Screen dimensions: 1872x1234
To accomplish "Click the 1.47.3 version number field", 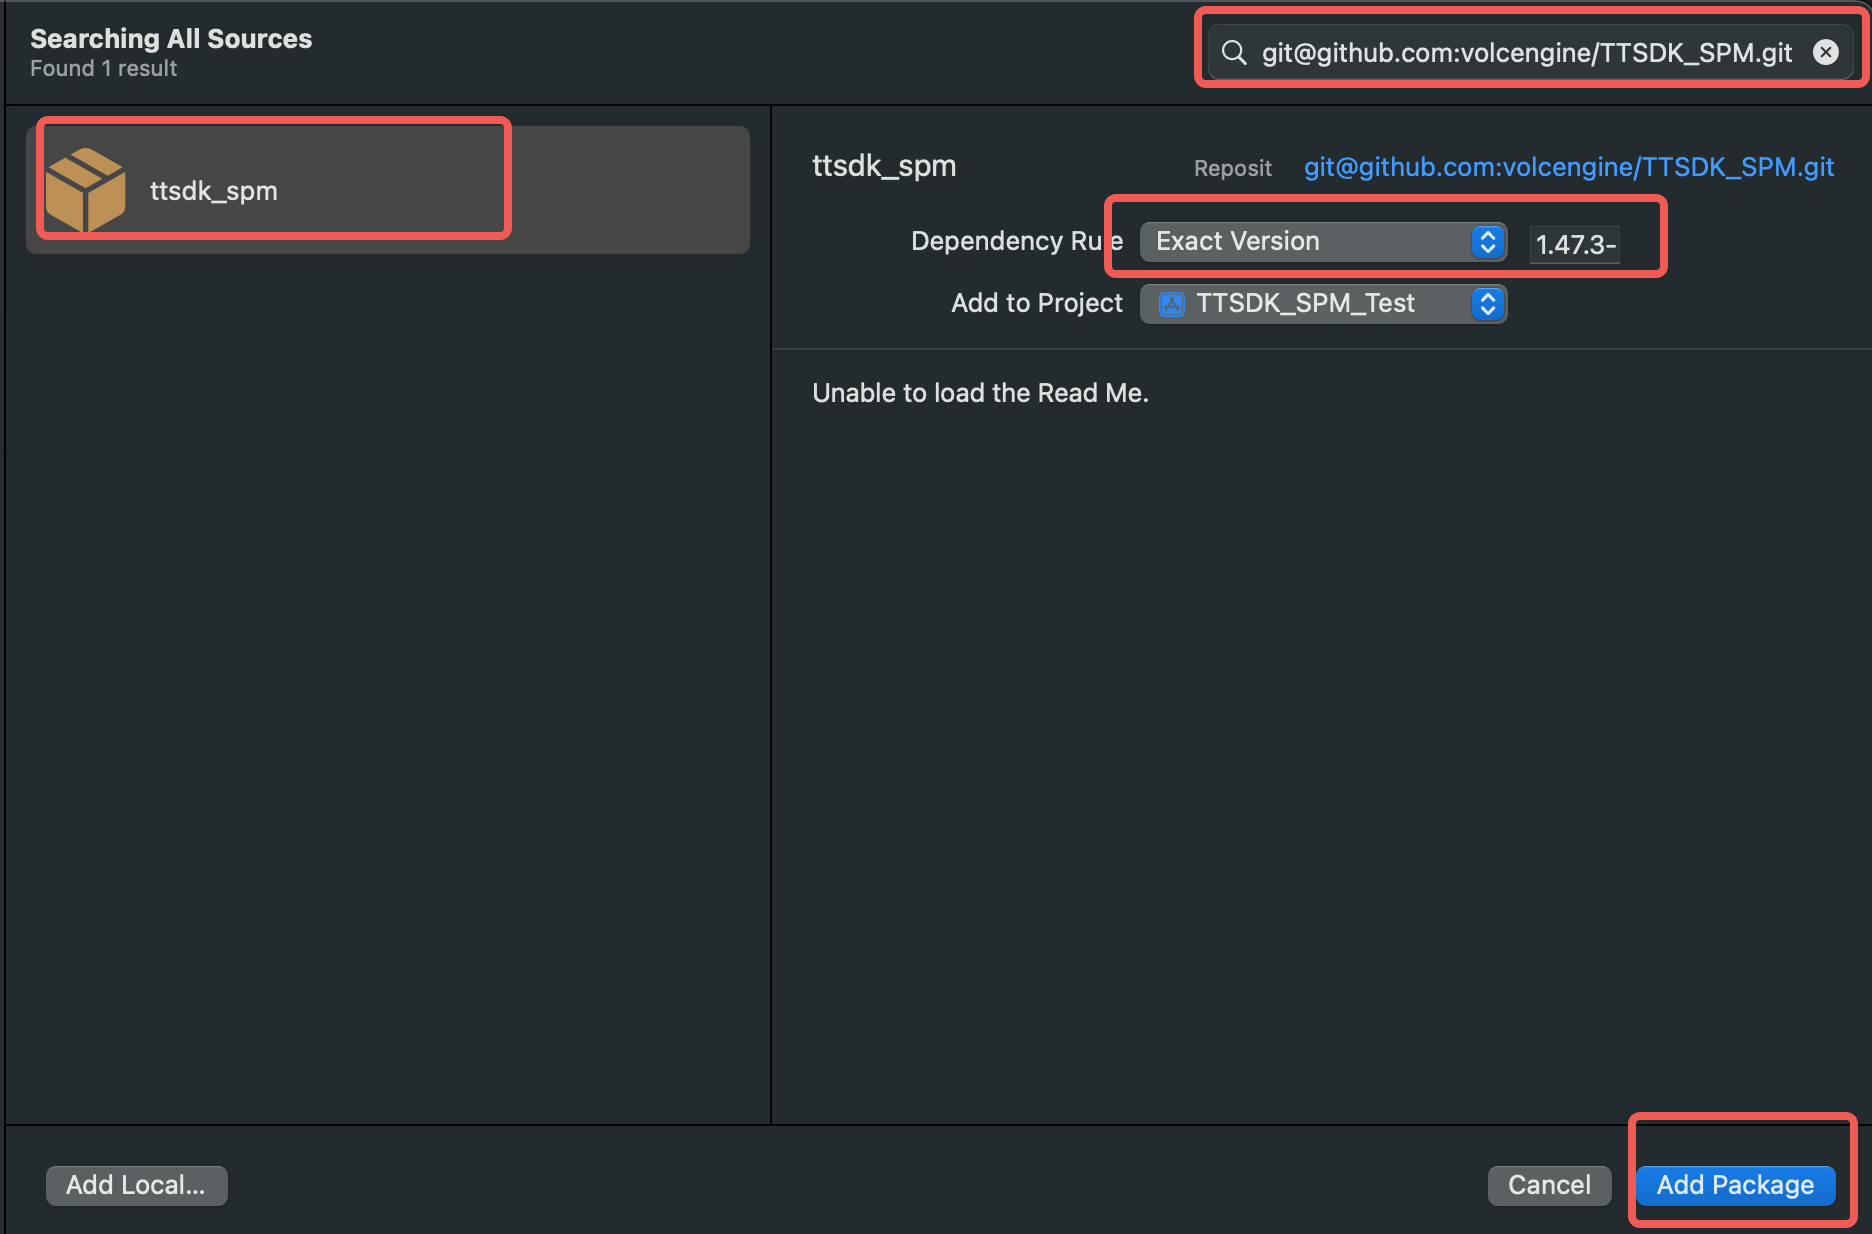I will pyautogui.click(x=1574, y=245).
